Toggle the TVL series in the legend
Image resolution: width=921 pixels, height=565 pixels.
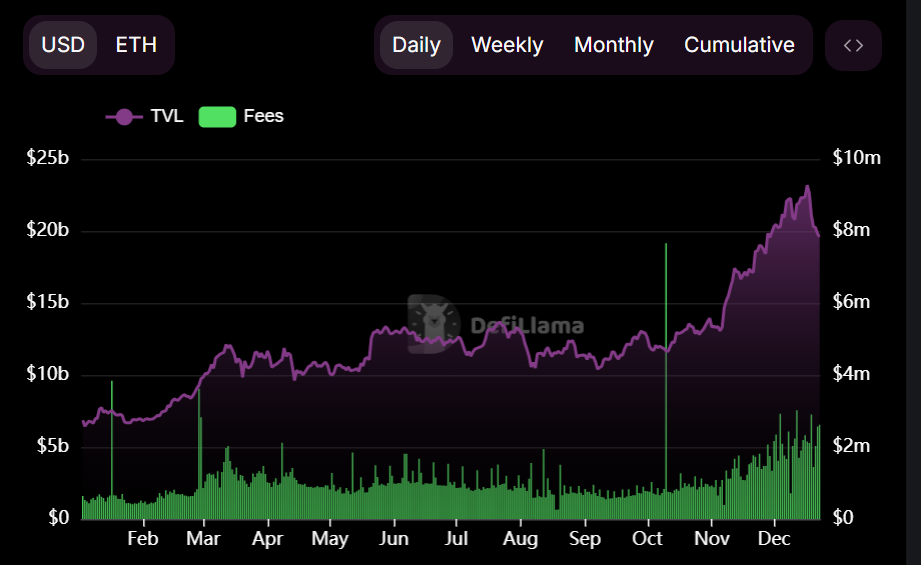144,116
